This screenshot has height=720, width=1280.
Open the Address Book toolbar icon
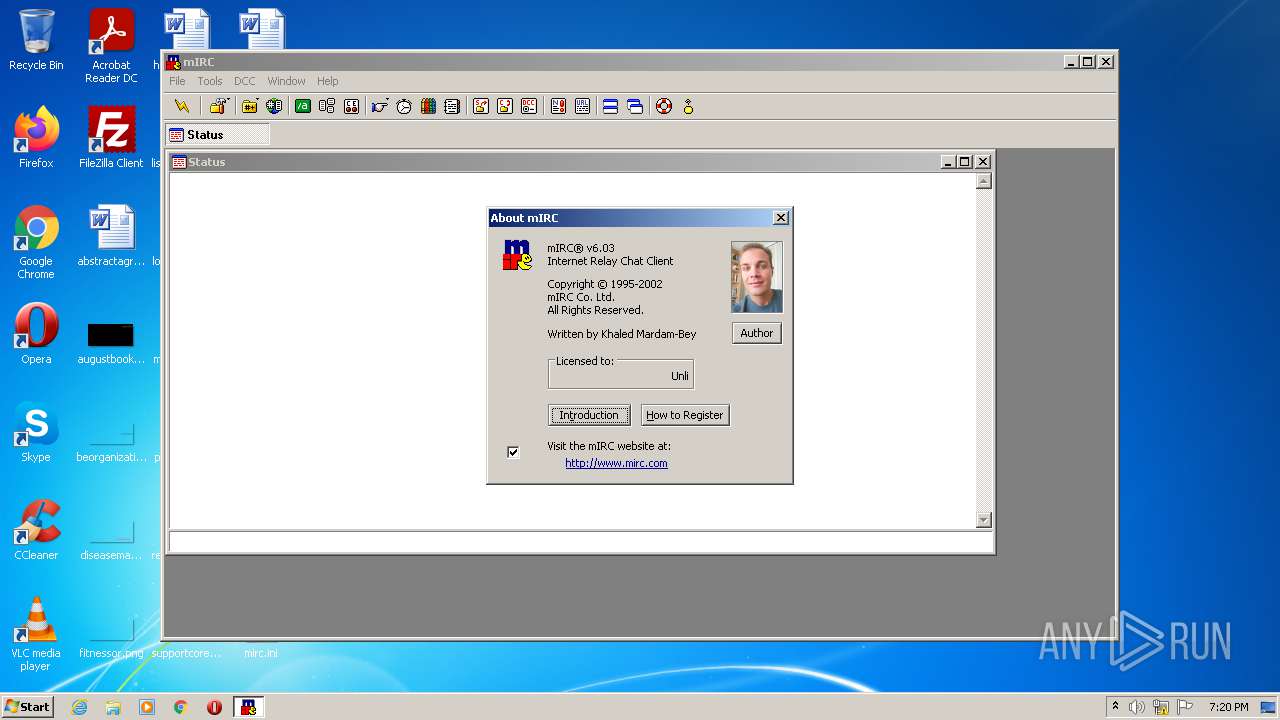(452, 106)
